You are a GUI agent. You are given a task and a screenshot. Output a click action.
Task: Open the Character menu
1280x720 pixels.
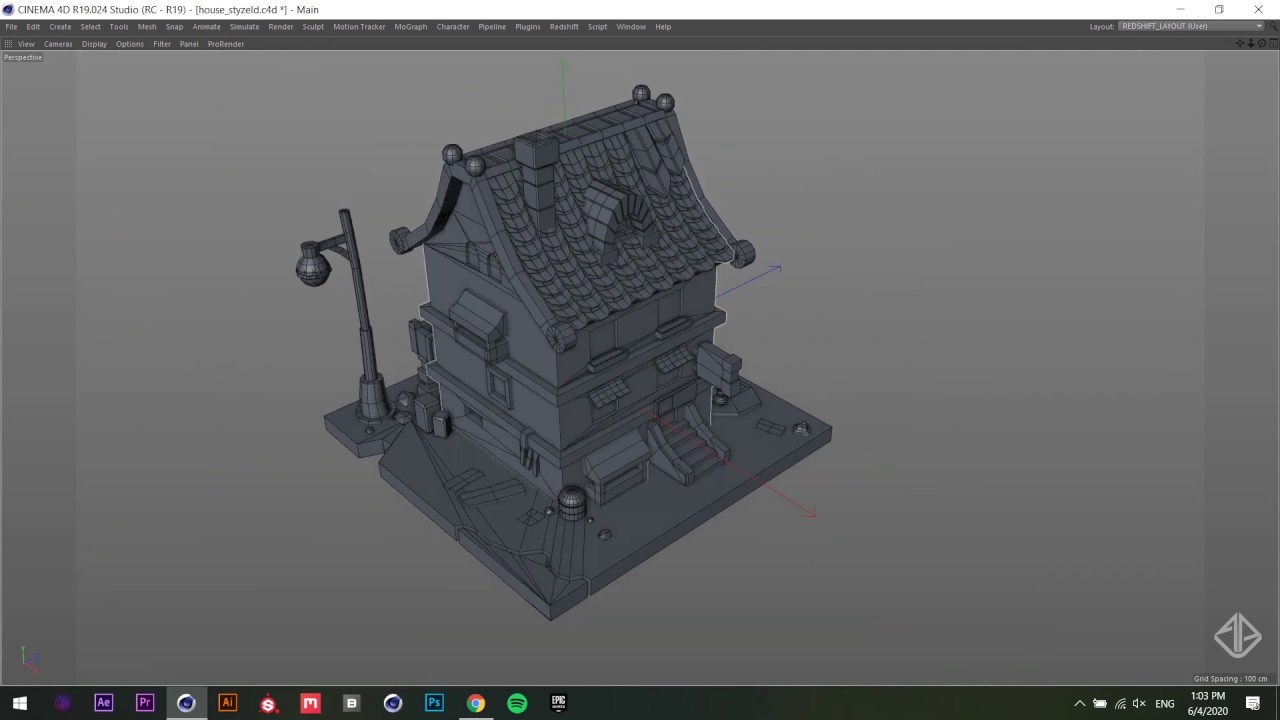point(452,27)
